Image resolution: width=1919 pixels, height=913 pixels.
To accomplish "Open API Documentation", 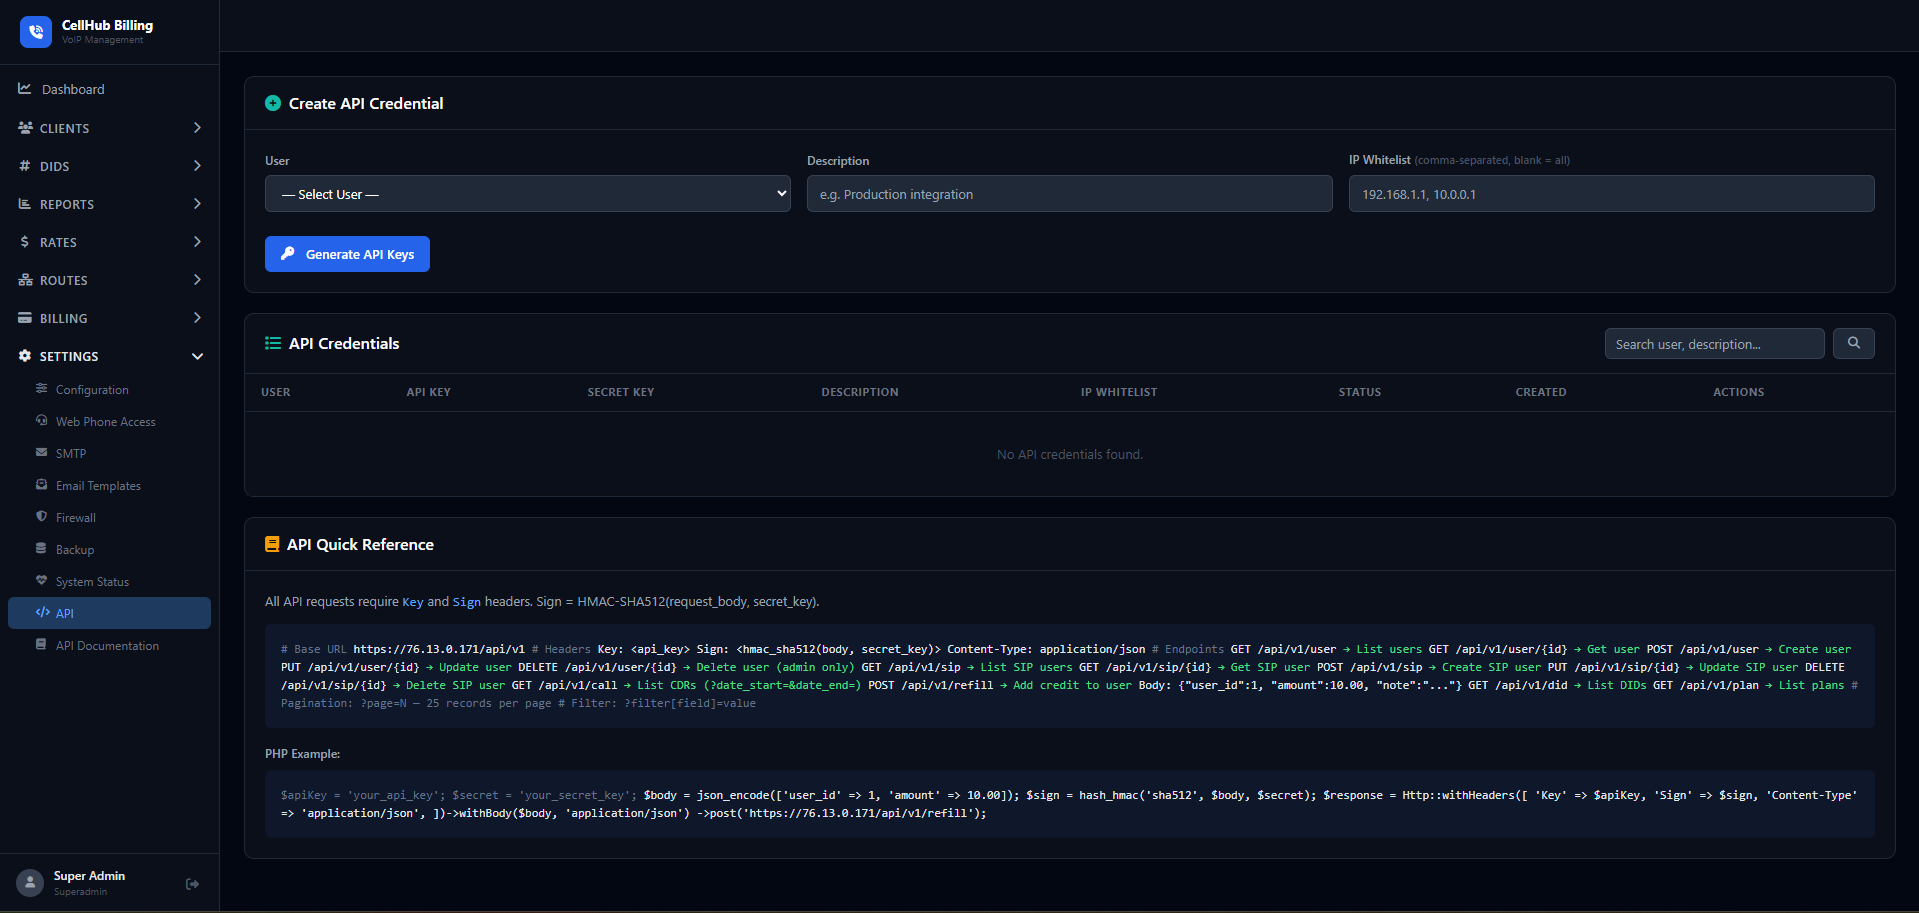I will (x=109, y=645).
